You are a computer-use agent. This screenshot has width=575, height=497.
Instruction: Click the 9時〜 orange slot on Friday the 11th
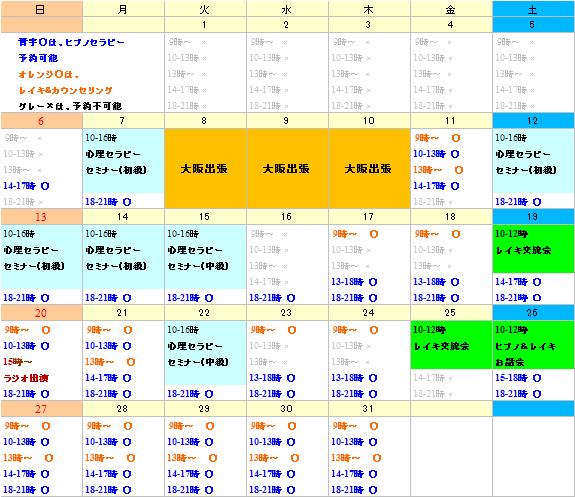437,138
